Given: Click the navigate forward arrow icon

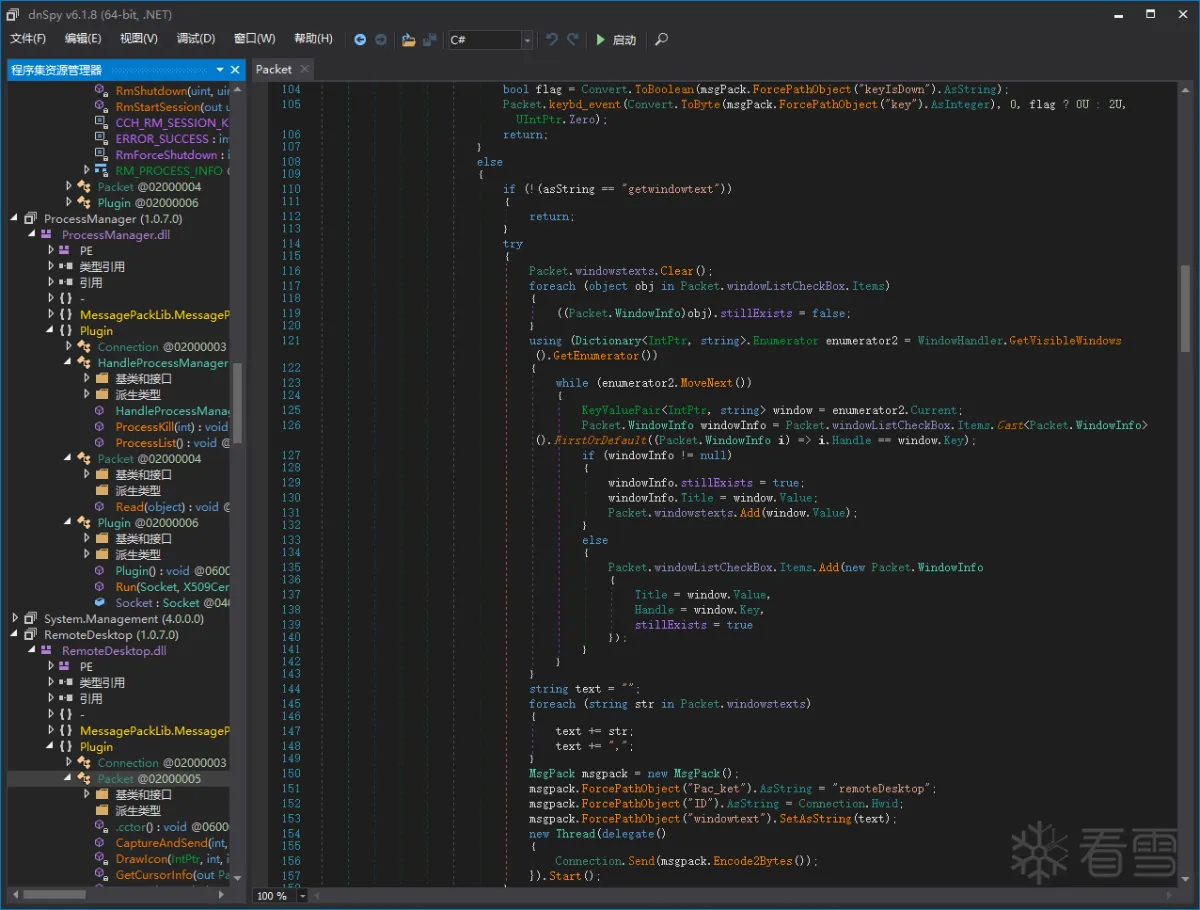Looking at the screenshot, I should click(x=381, y=40).
